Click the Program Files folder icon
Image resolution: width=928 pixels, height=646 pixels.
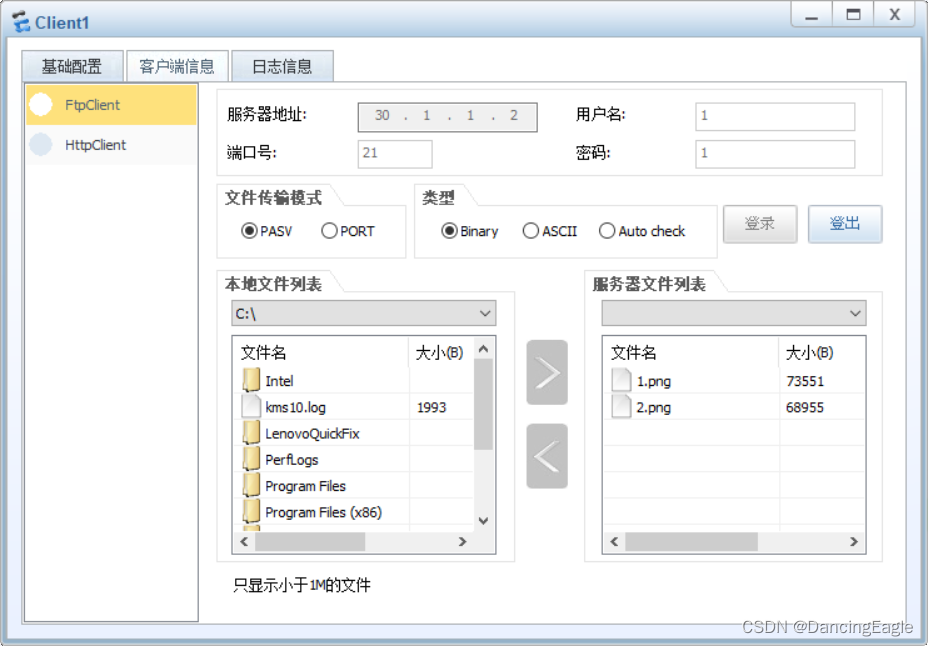[x=251, y=486]
